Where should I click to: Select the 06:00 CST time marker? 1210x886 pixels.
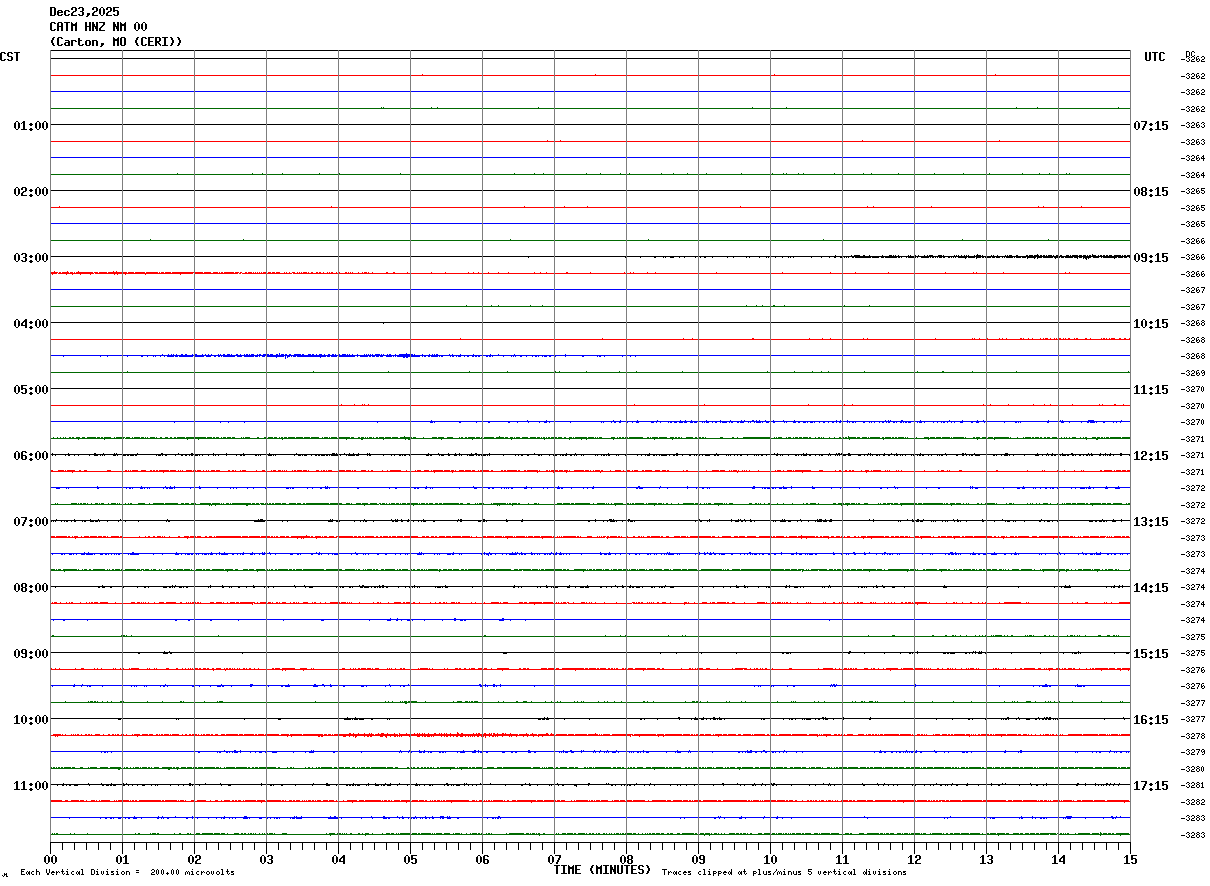click(31, 456)
